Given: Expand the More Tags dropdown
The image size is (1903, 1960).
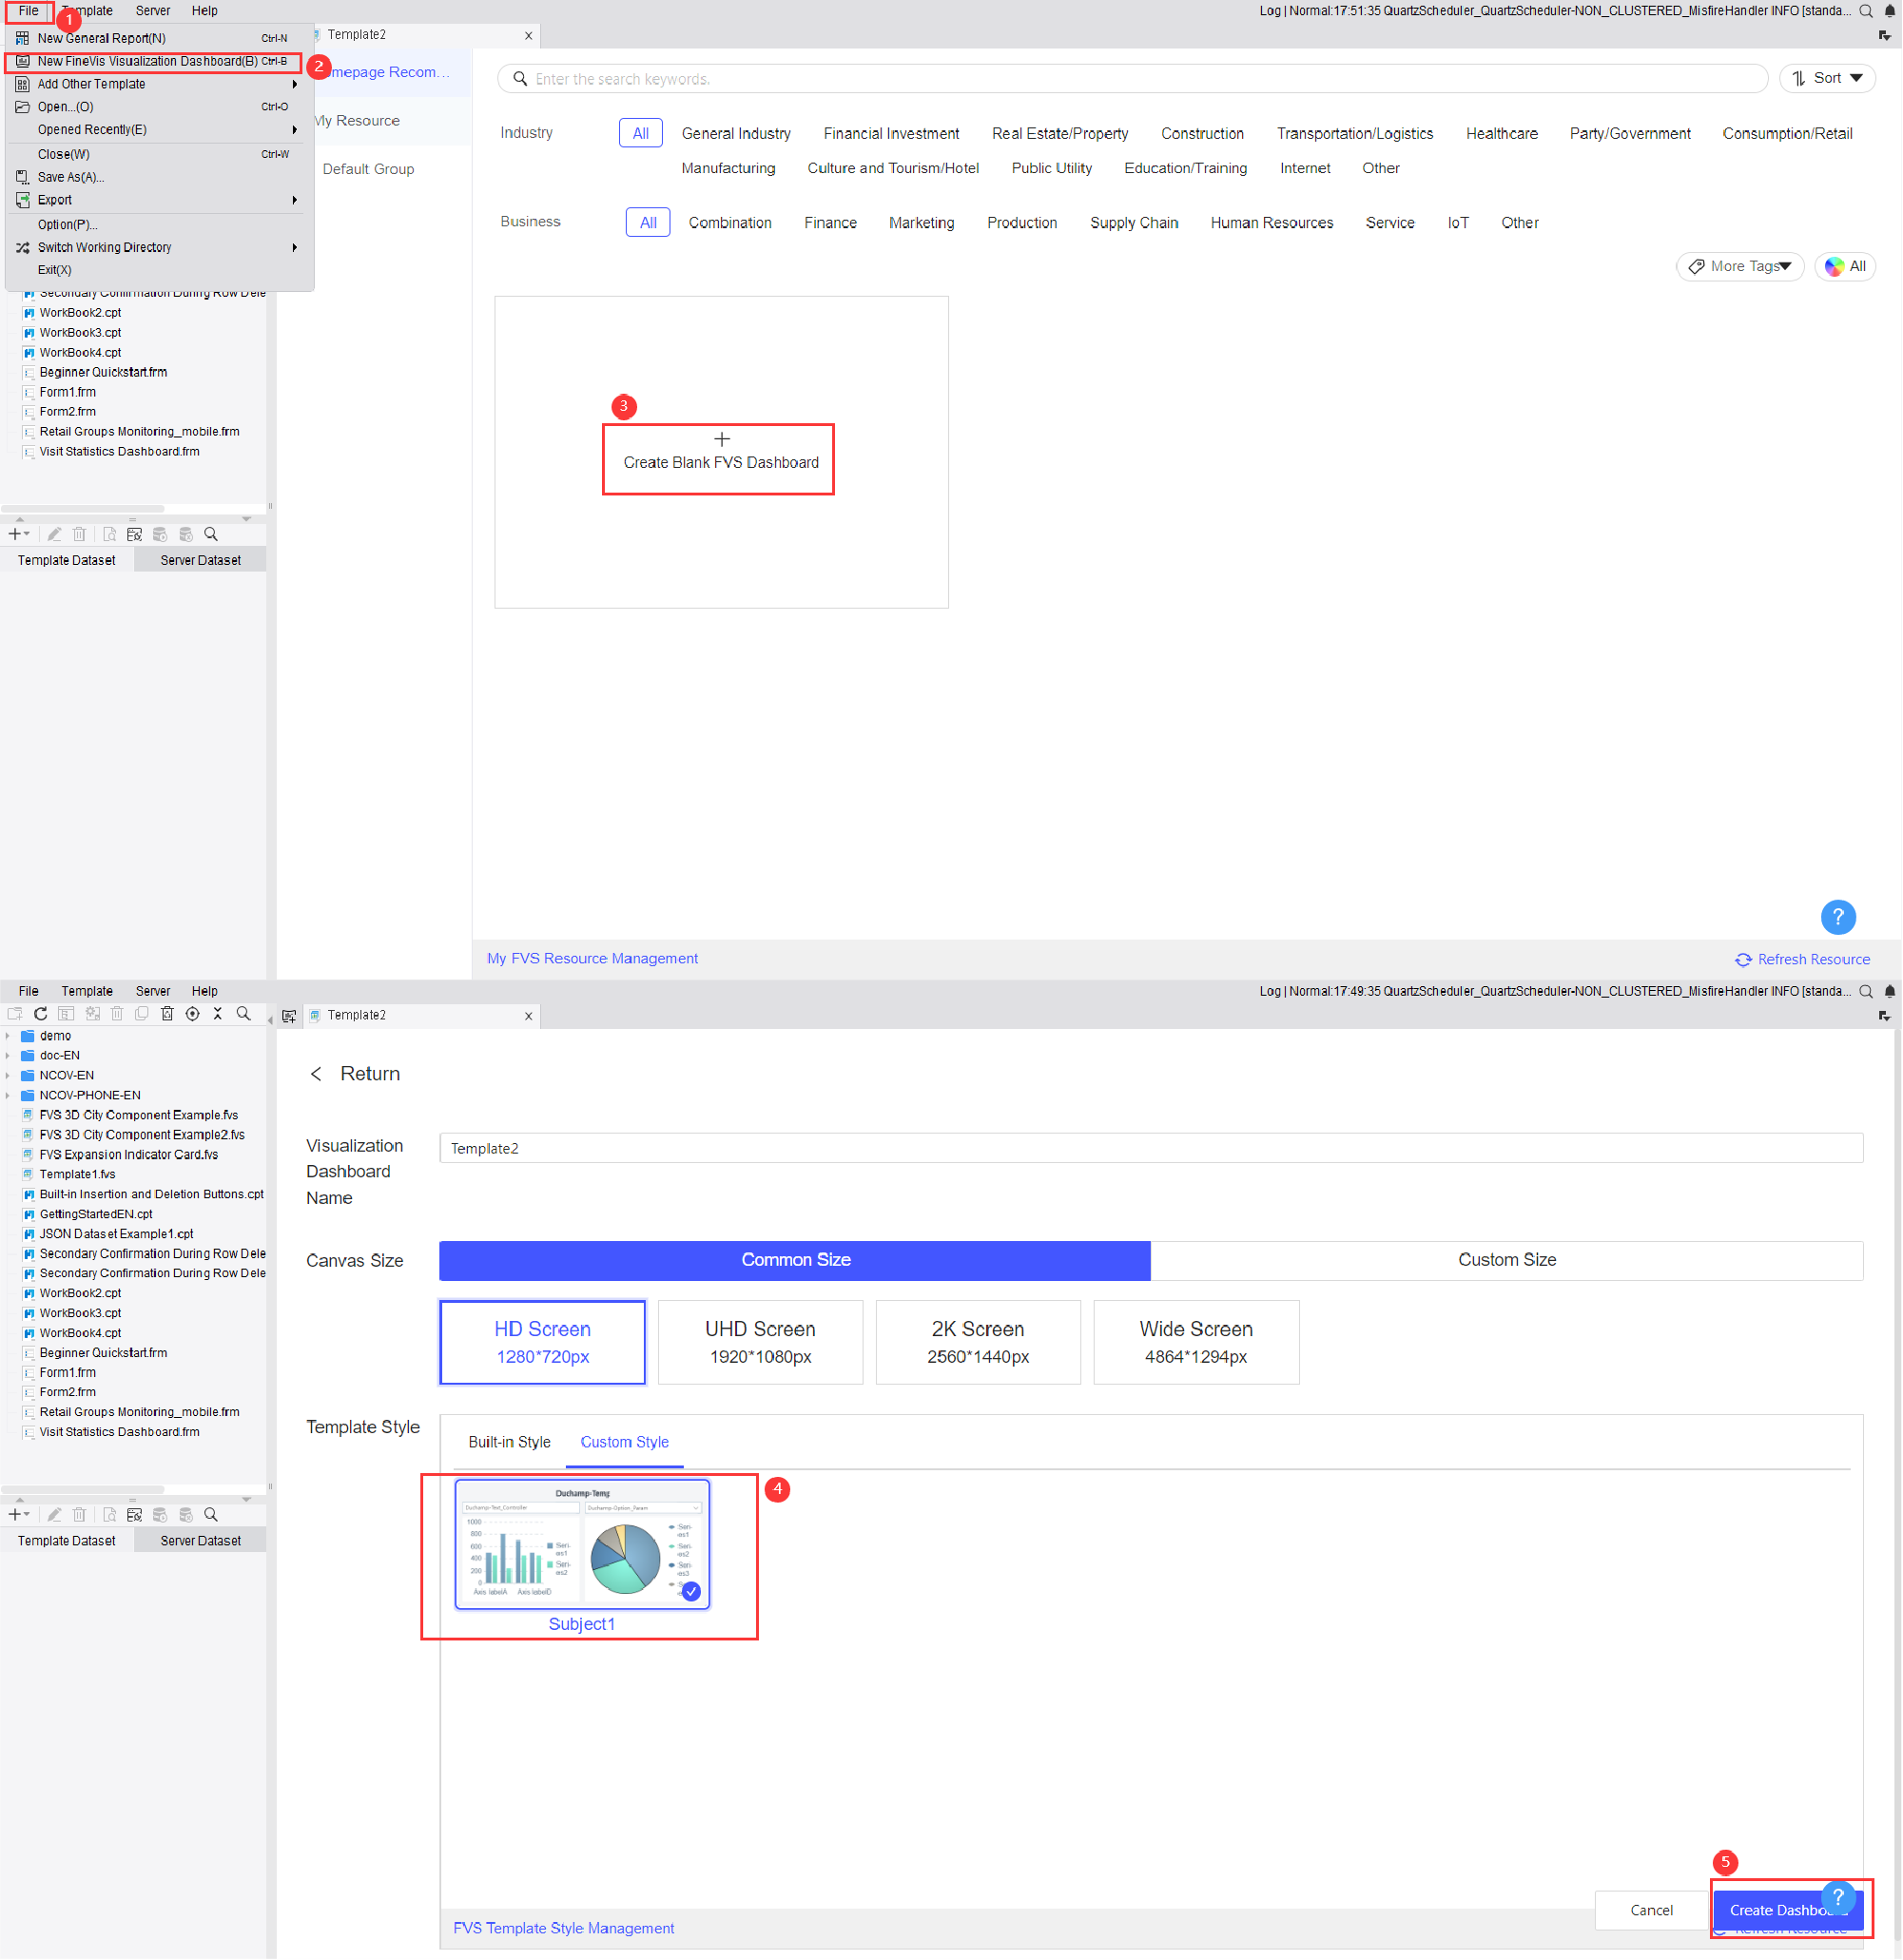Looking at the screenshot, I should coord(1739,266).
